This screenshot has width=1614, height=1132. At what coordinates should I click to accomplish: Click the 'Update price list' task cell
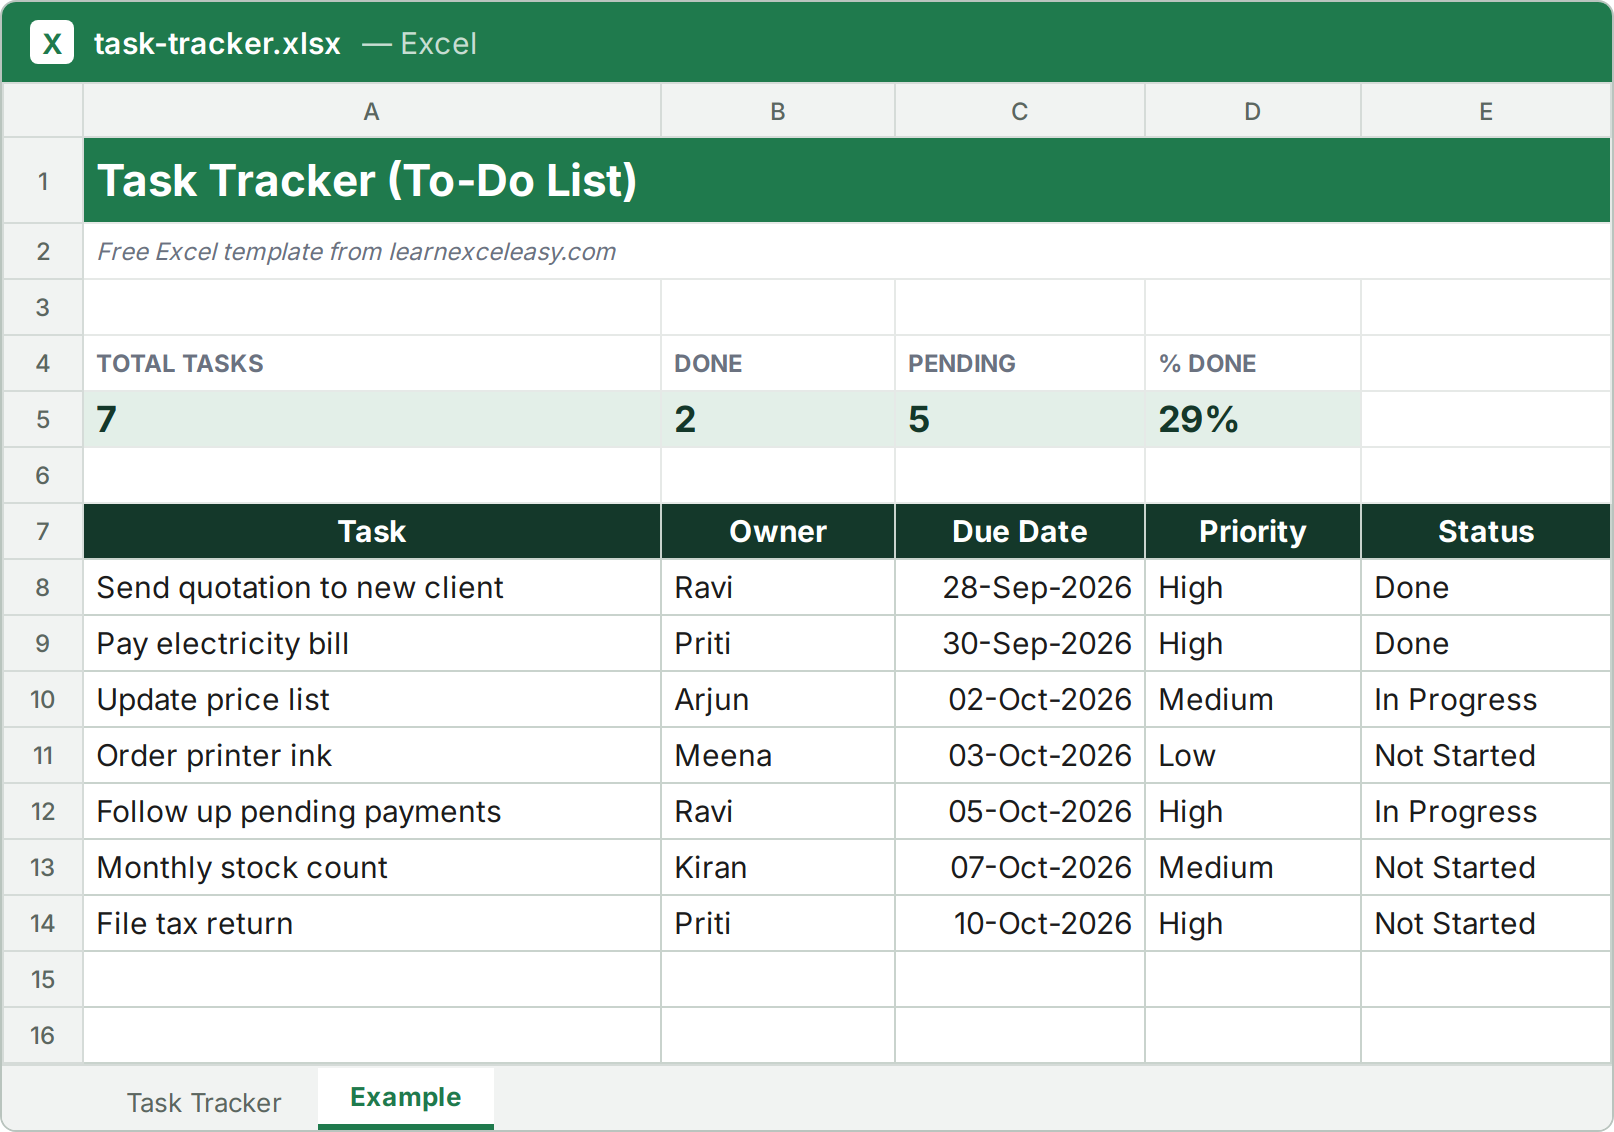tap(372, 699)
